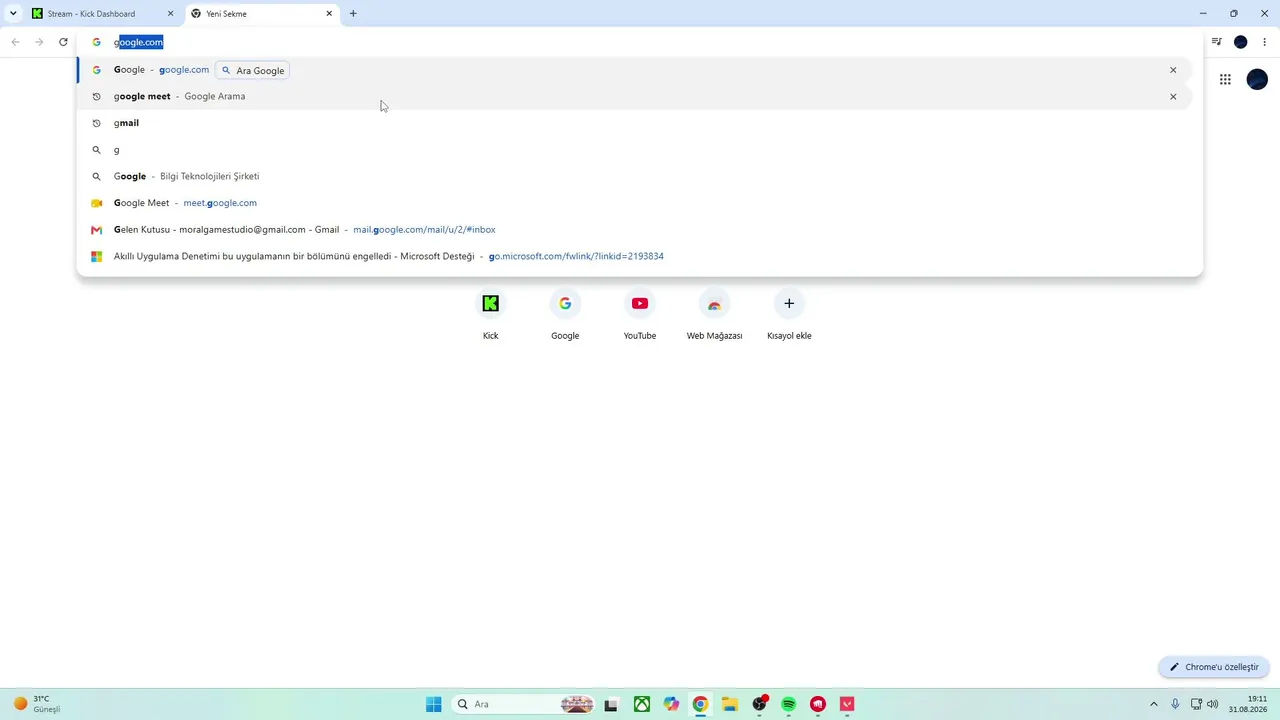
Task: Close the Yeni Sekme tab
Action: pyautogui.click(x=329, y=14)
